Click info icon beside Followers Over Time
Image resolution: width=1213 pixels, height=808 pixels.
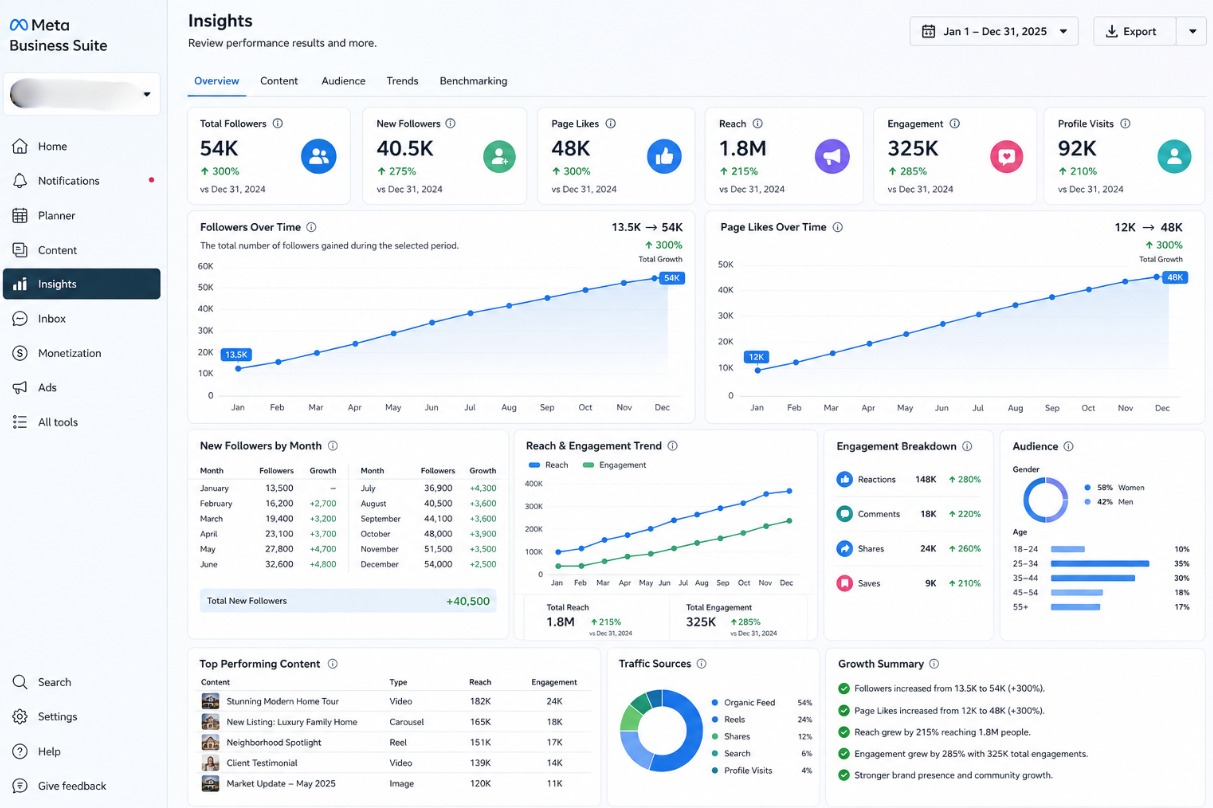click(x=311, y=227)
